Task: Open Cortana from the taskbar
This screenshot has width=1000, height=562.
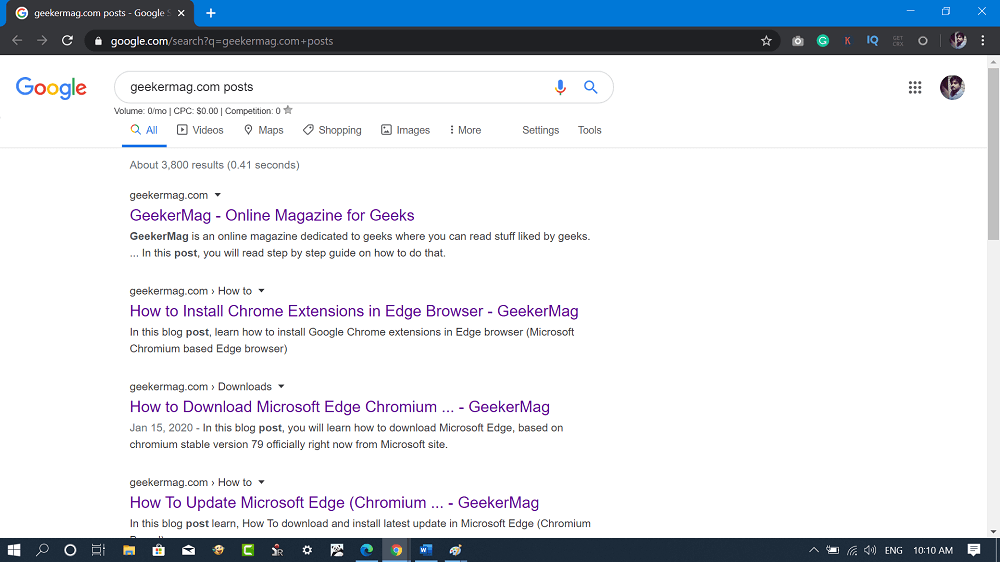Action: 70,550
